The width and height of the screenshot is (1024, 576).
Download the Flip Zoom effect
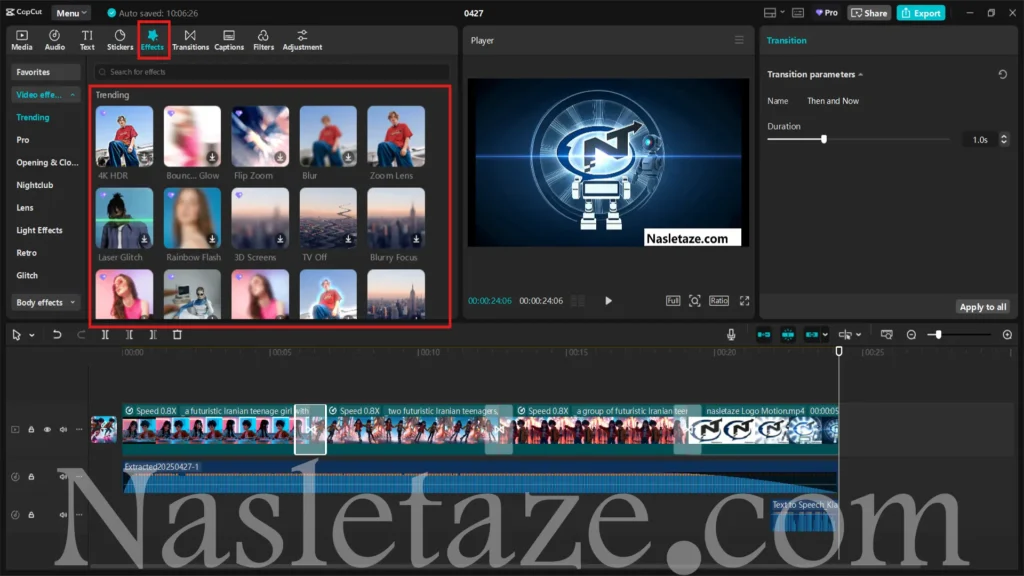[280, 157]
